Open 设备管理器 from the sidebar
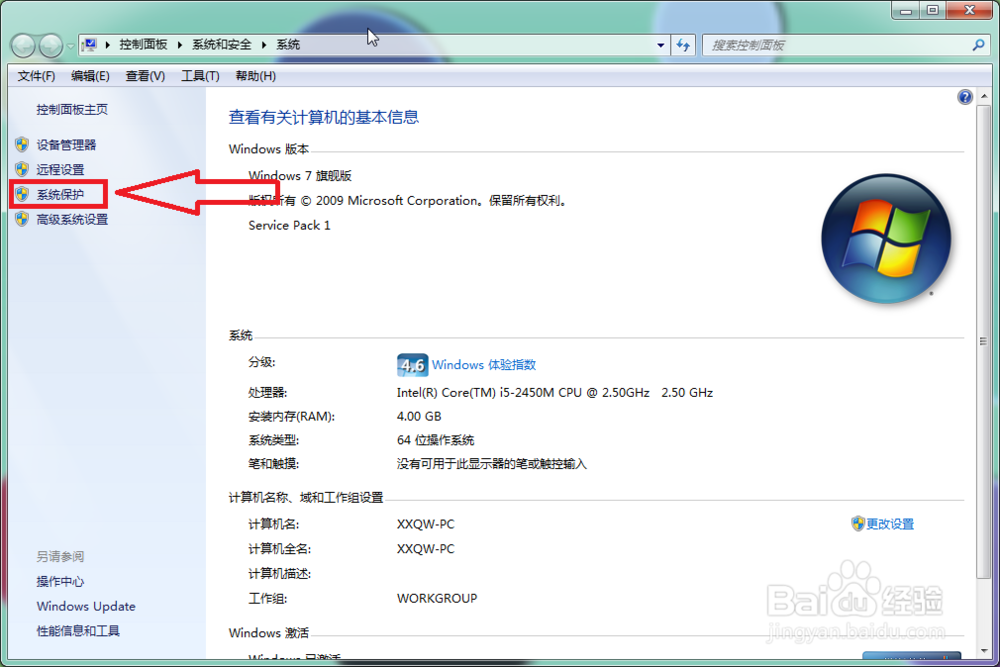1000x667 pixels. pos(66,145)
